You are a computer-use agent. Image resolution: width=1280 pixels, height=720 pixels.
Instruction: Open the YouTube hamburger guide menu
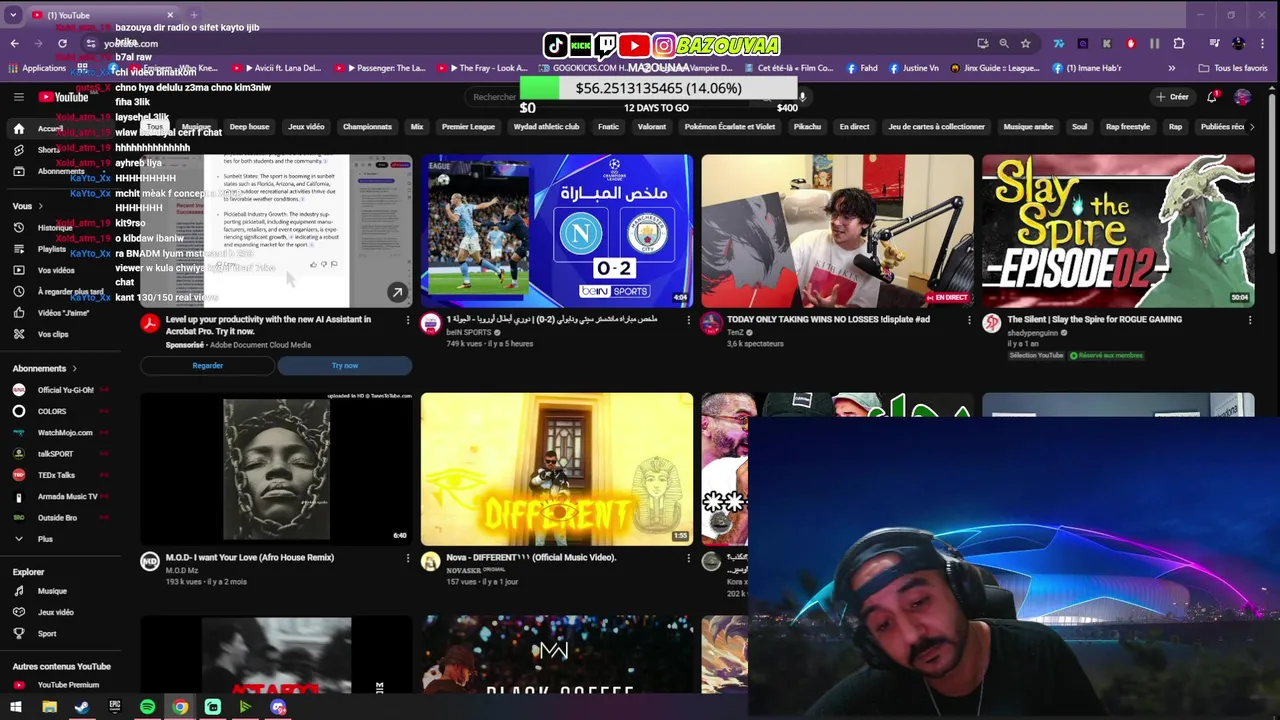coord(18,97)
